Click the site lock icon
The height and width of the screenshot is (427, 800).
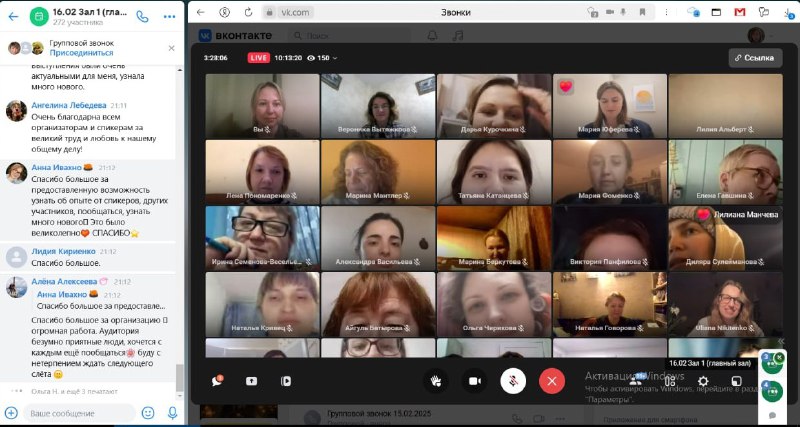[x=270, y=12]
